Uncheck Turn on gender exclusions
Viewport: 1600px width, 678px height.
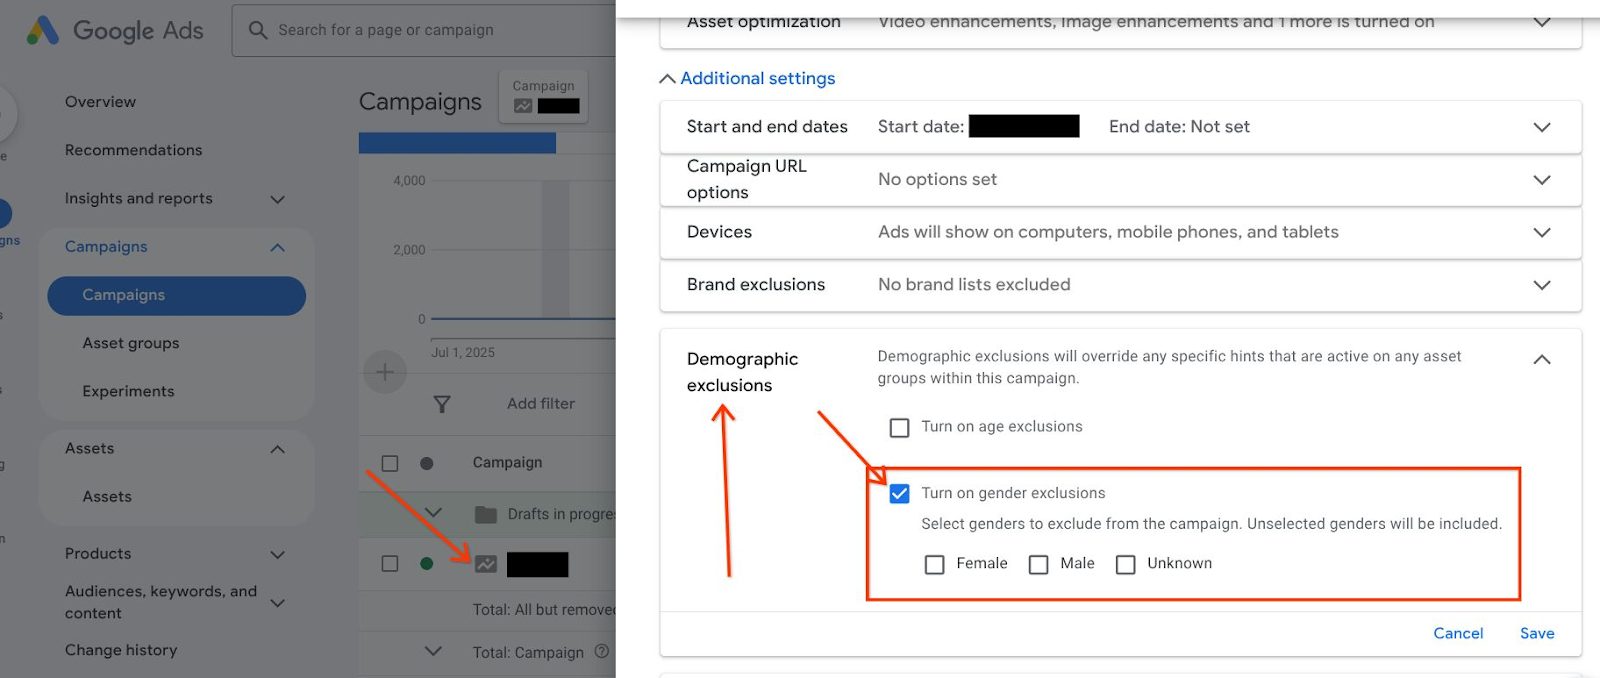coord(899,494)
